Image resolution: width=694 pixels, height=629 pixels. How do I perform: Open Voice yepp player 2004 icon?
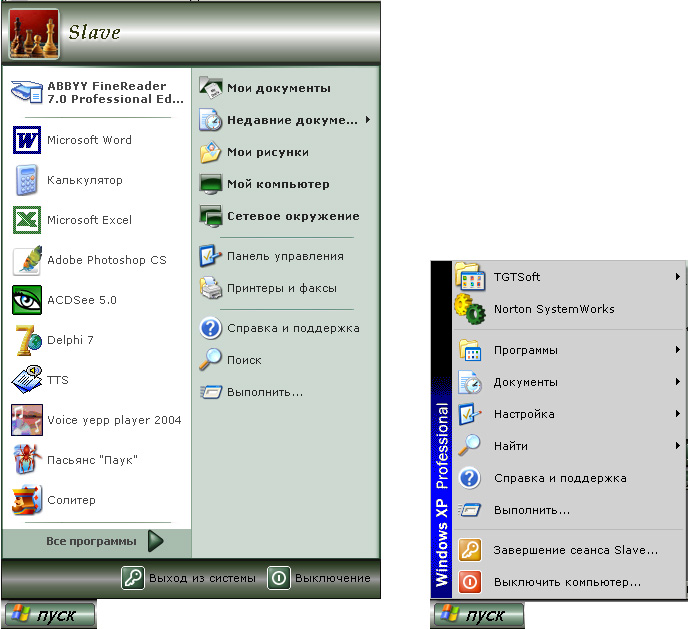[x=27, y=420]
